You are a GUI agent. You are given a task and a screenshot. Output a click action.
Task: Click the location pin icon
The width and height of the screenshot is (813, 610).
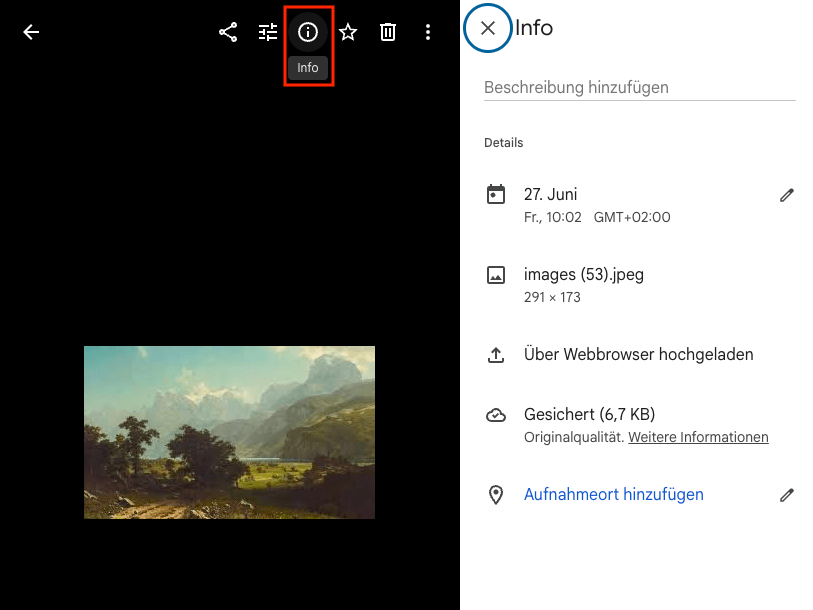tap(496, 495)
